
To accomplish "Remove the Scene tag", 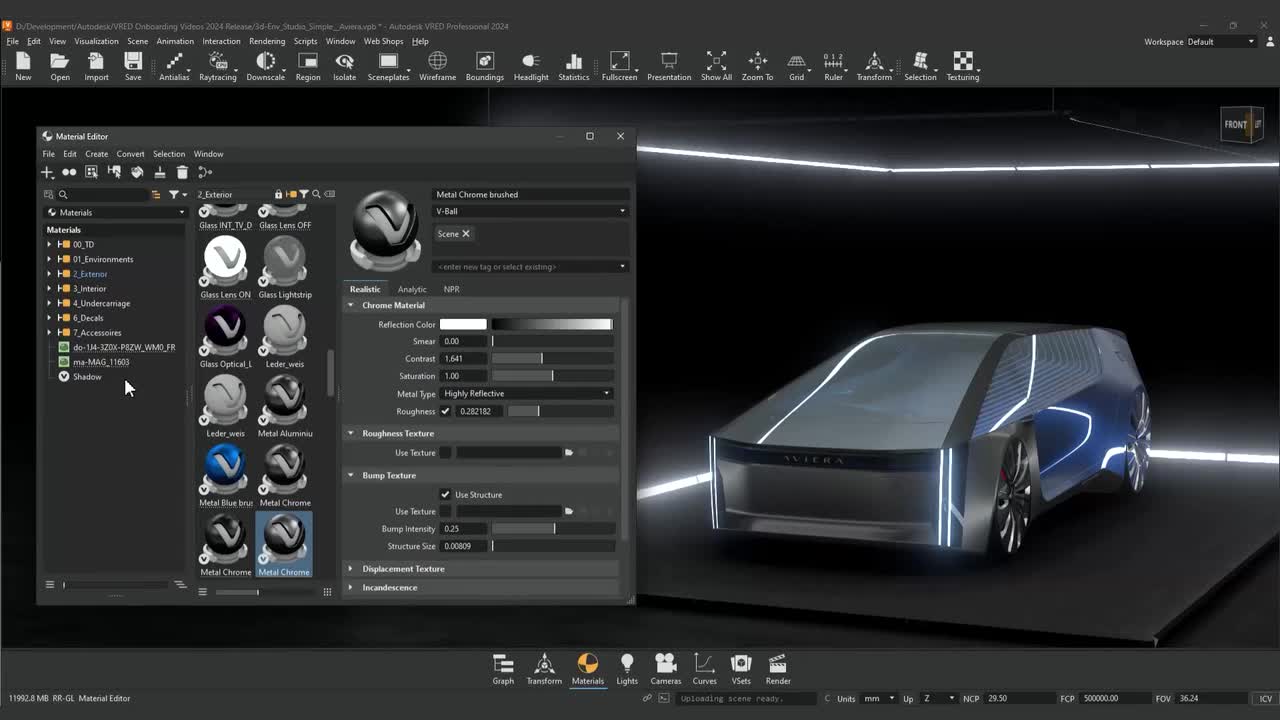I will tap(465, 234).
